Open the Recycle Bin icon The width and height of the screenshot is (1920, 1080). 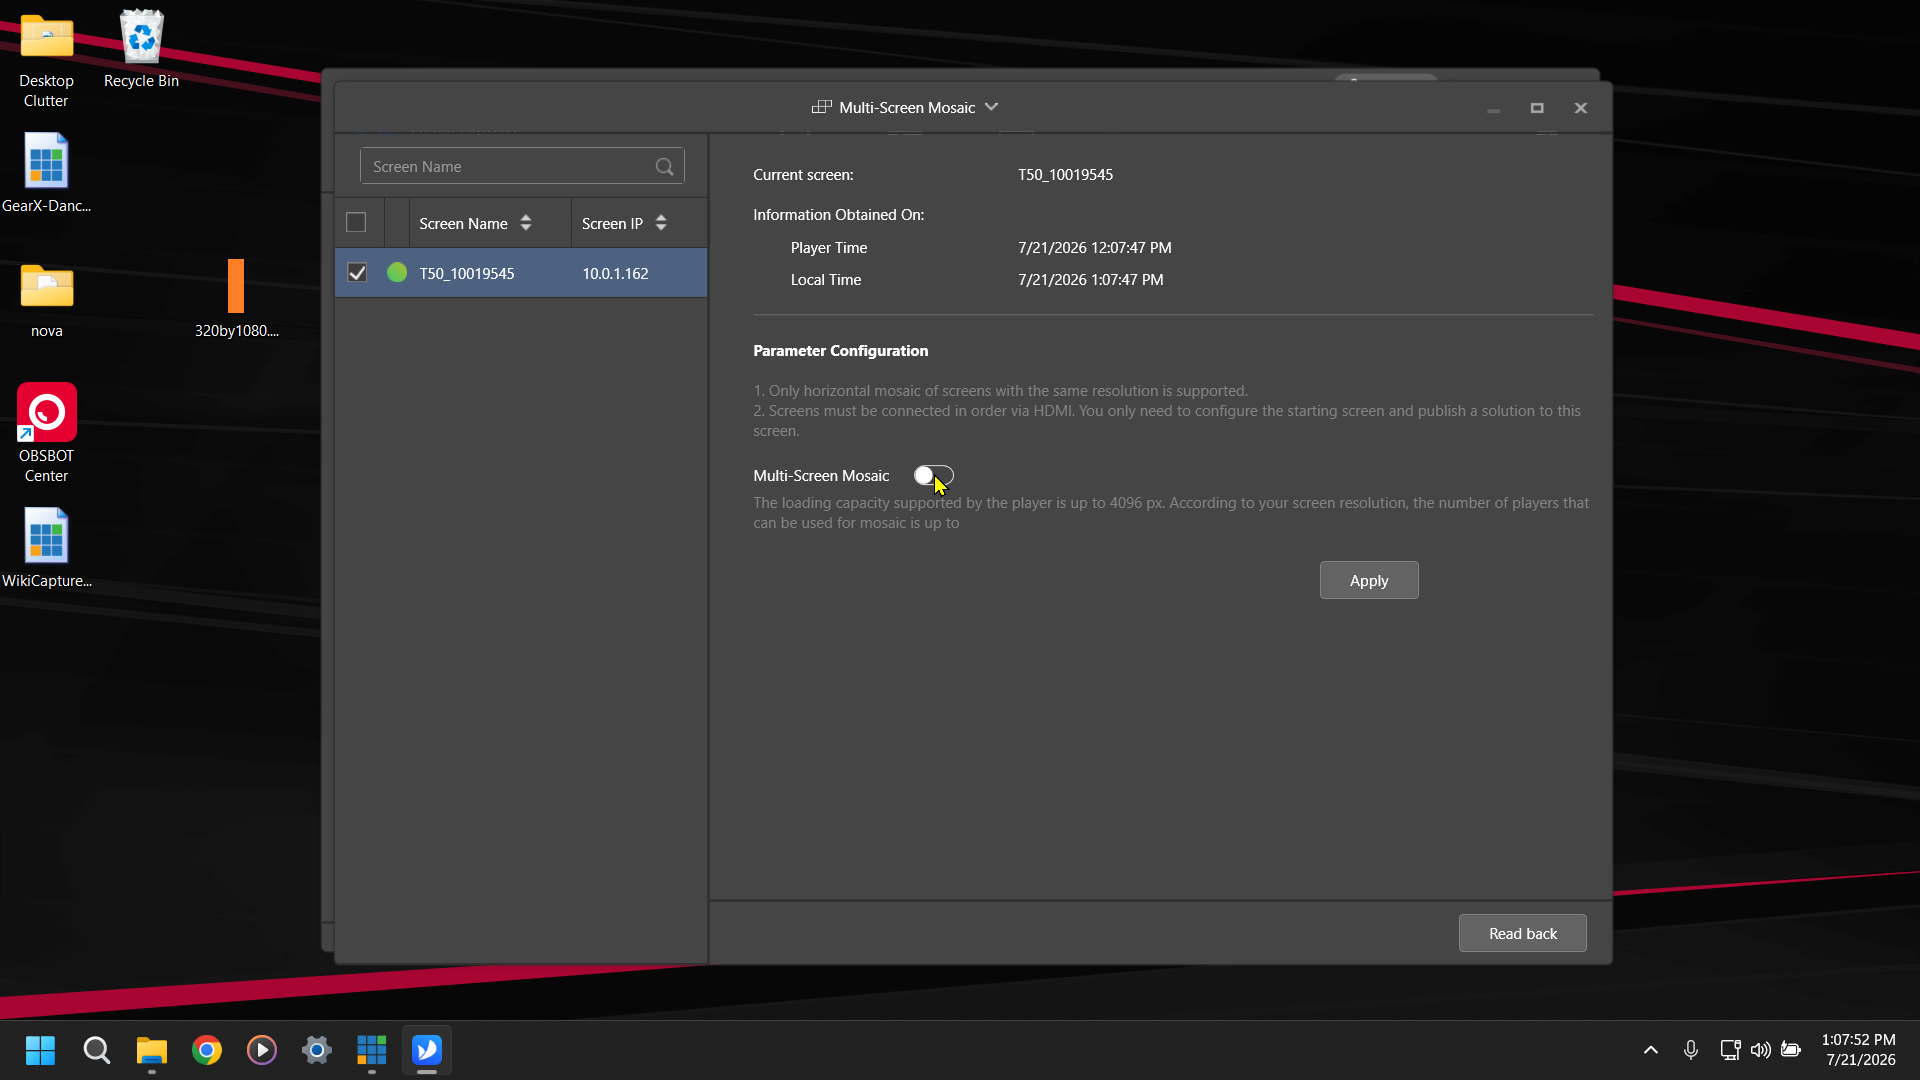pyautogui.click(x=141, y=49)
